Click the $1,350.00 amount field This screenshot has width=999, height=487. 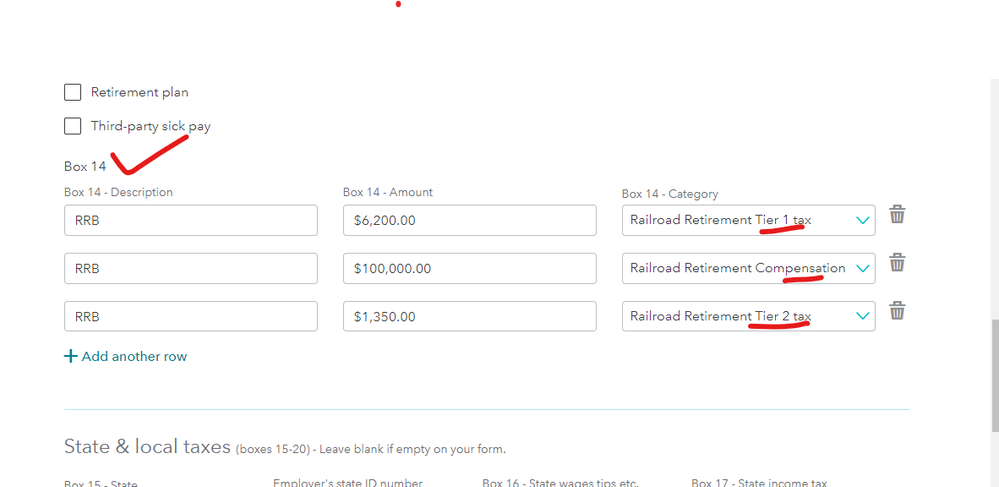tap(469, 316)
